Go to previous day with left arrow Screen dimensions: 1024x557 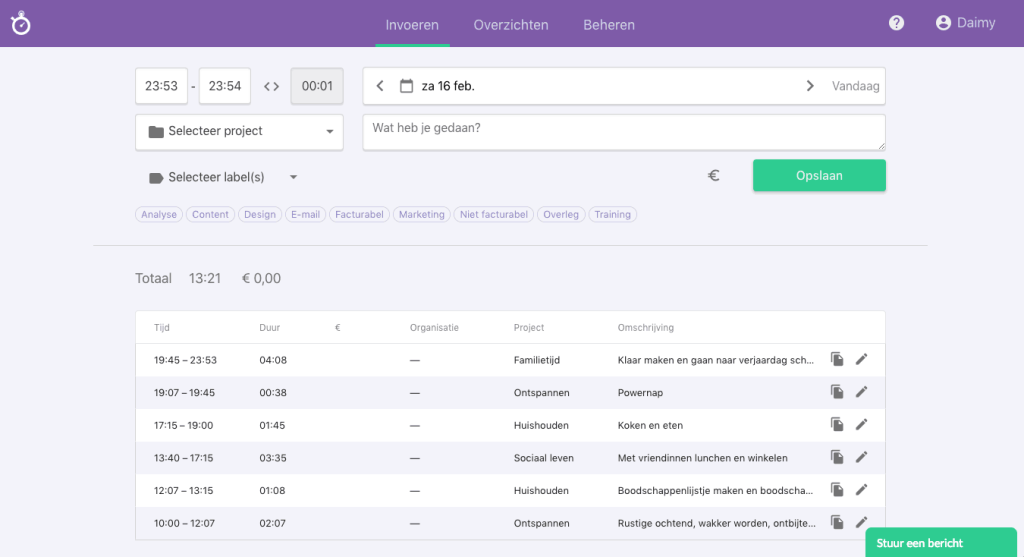(x=380, y=86)
